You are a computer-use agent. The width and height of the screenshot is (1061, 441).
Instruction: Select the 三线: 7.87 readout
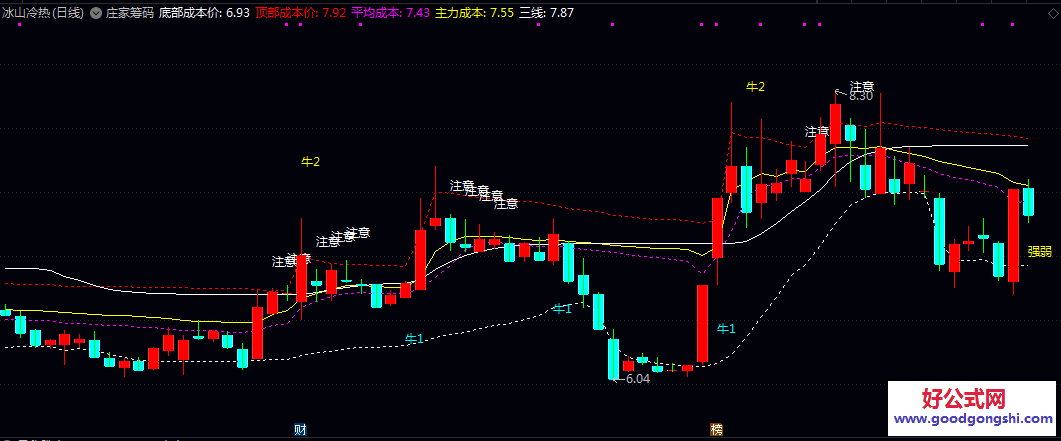546,12
